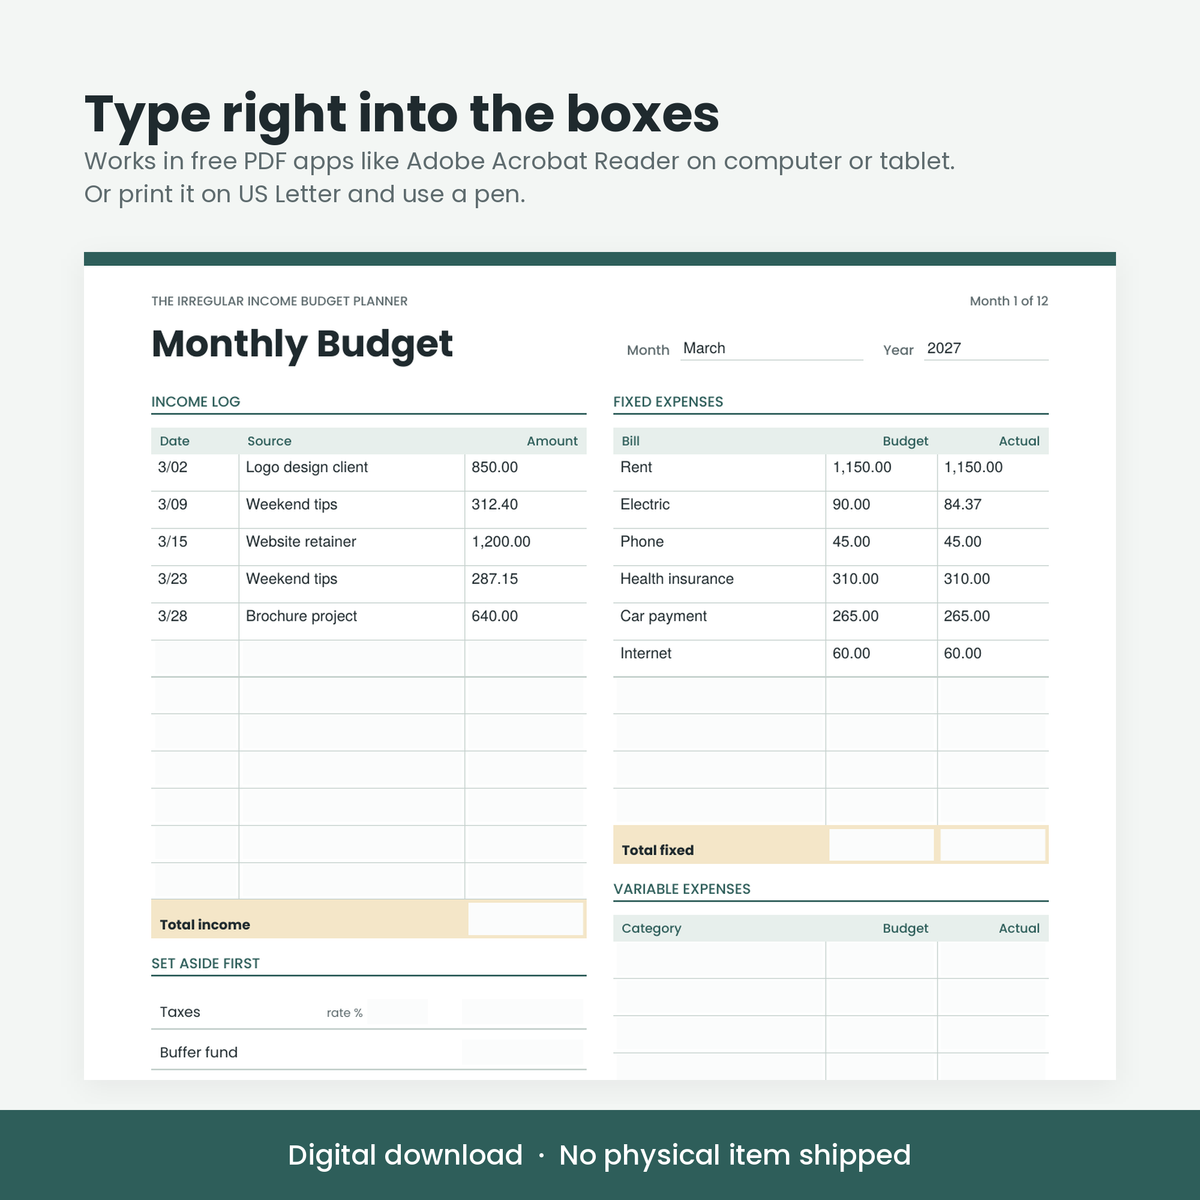
Task: Click the Taxes rate % field
Action: [397, 1012]
